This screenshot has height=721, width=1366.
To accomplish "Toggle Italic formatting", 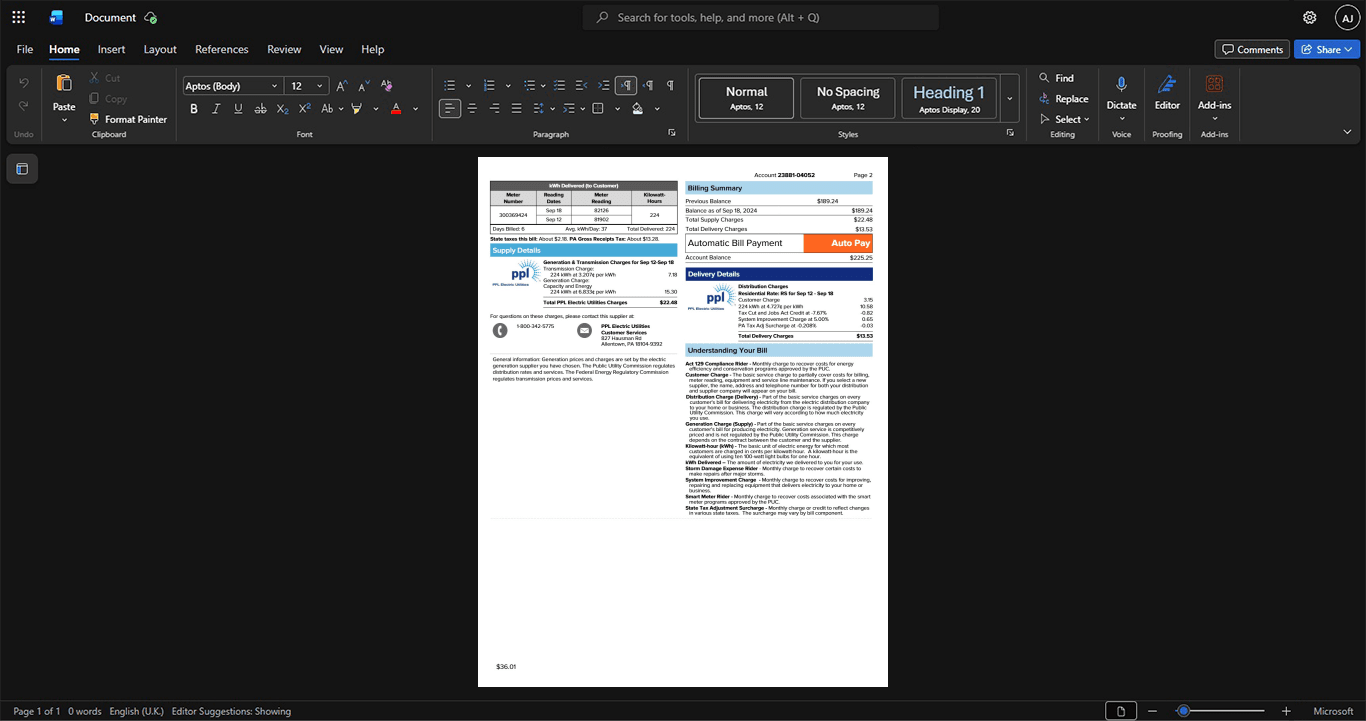I will tap(216, 108).
